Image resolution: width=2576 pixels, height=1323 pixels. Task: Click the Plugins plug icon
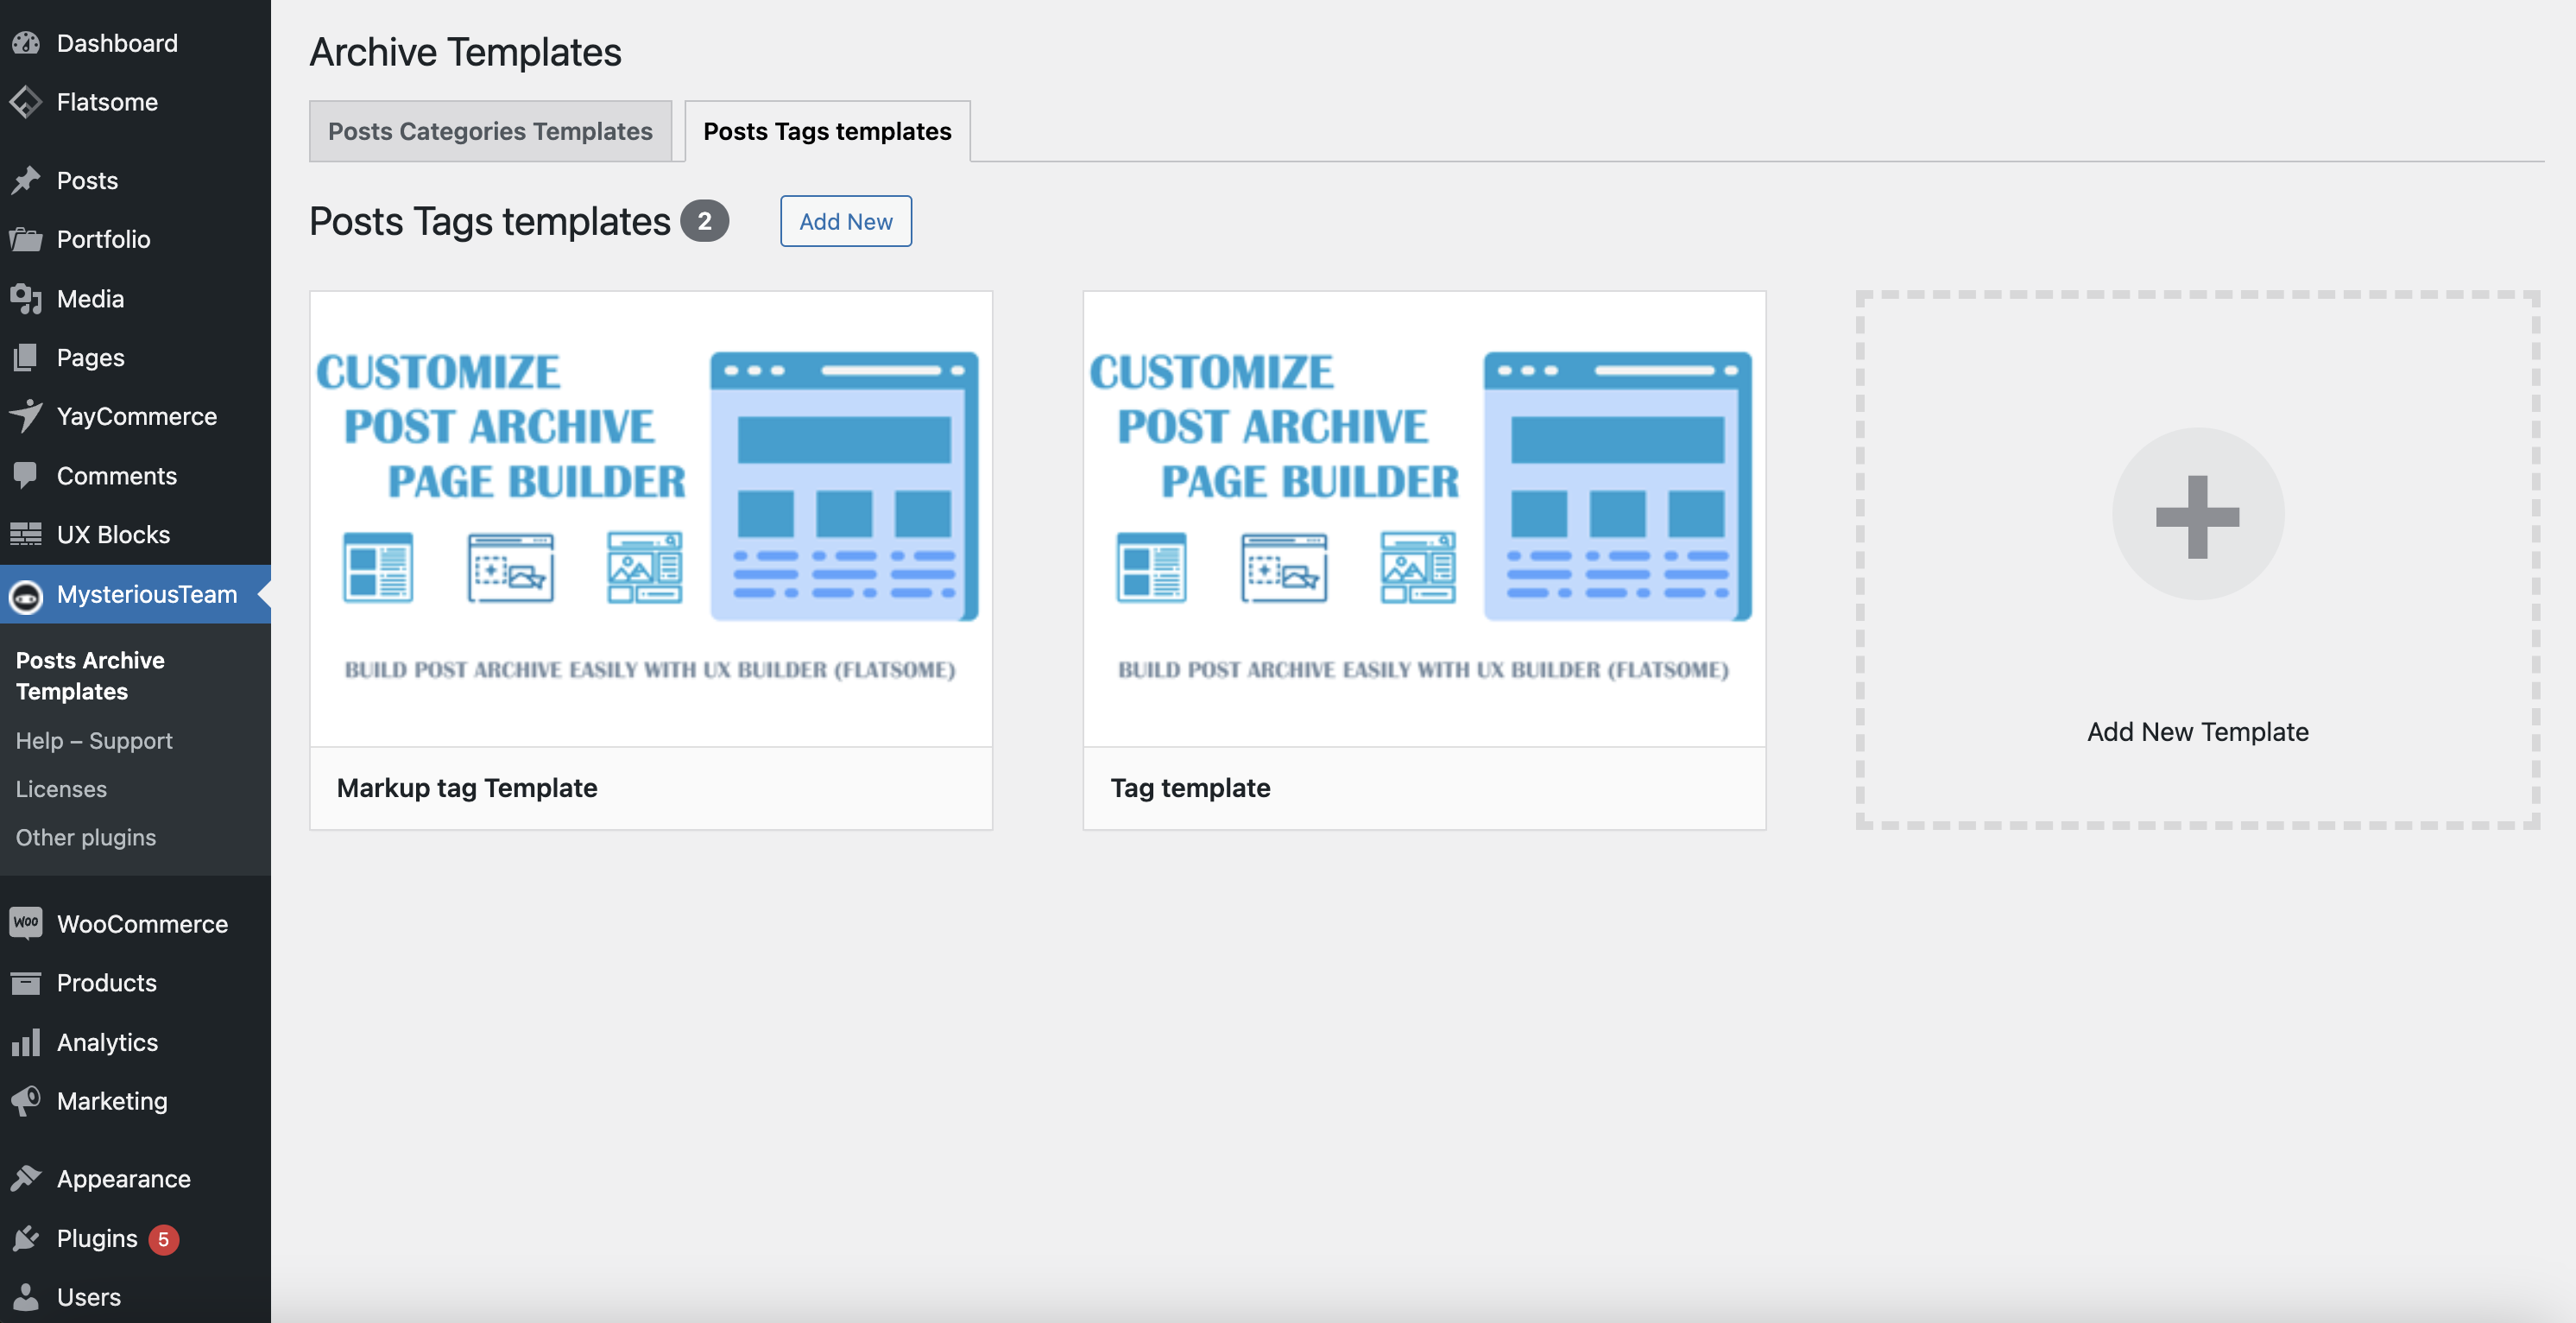26,1238
